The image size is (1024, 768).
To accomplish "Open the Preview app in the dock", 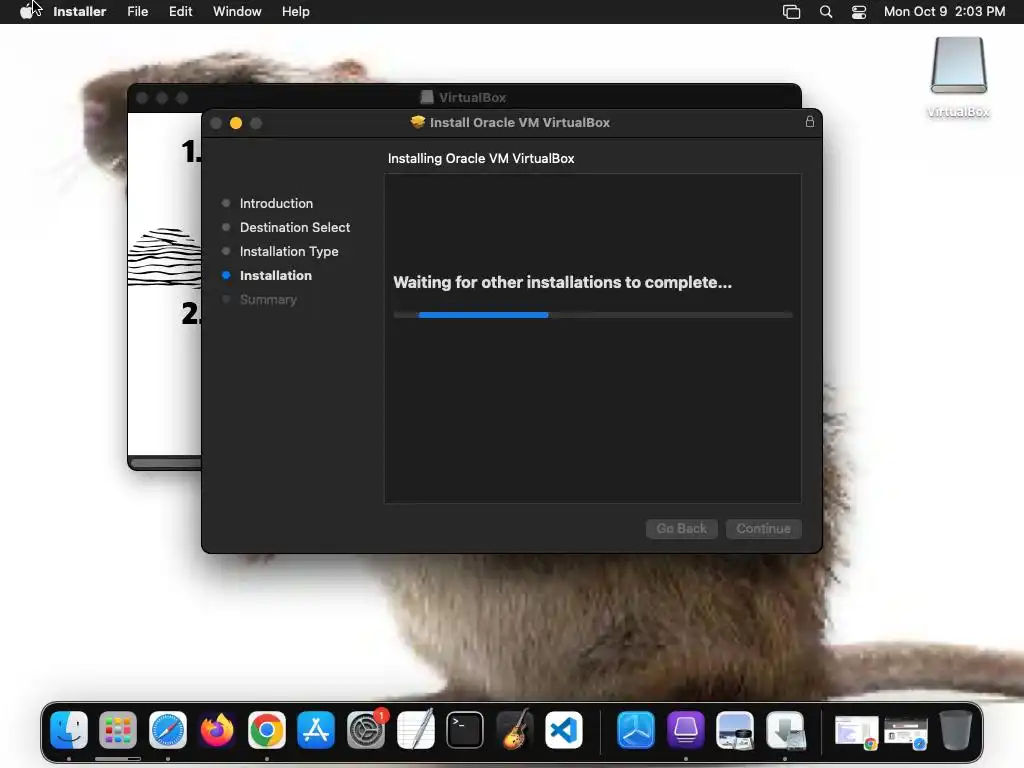I will click(x=735, y=730).
